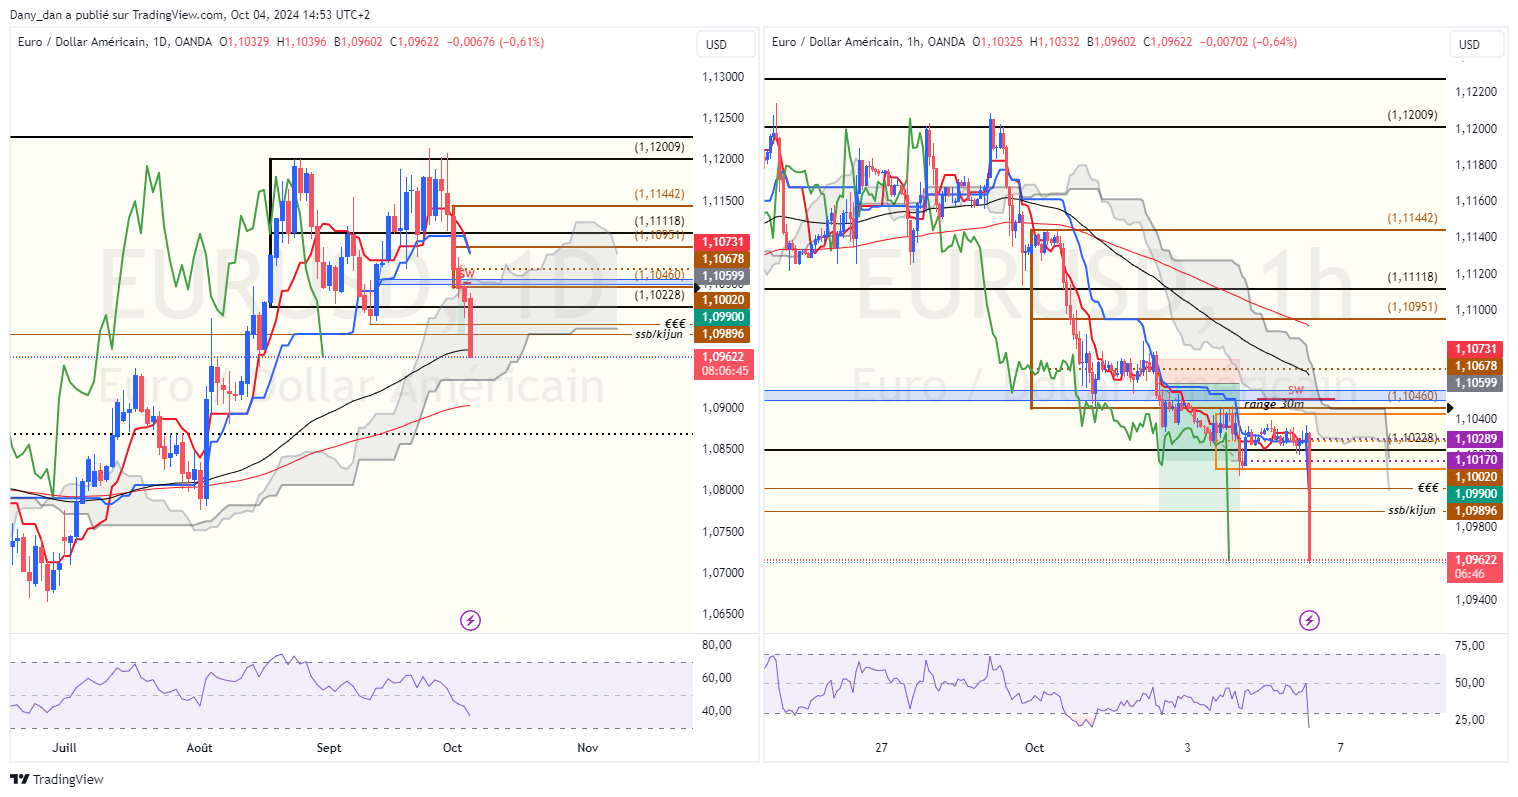
Task: Click the current price 1,09622 label on the 1h chart
Action: [x=1476, y=567]
